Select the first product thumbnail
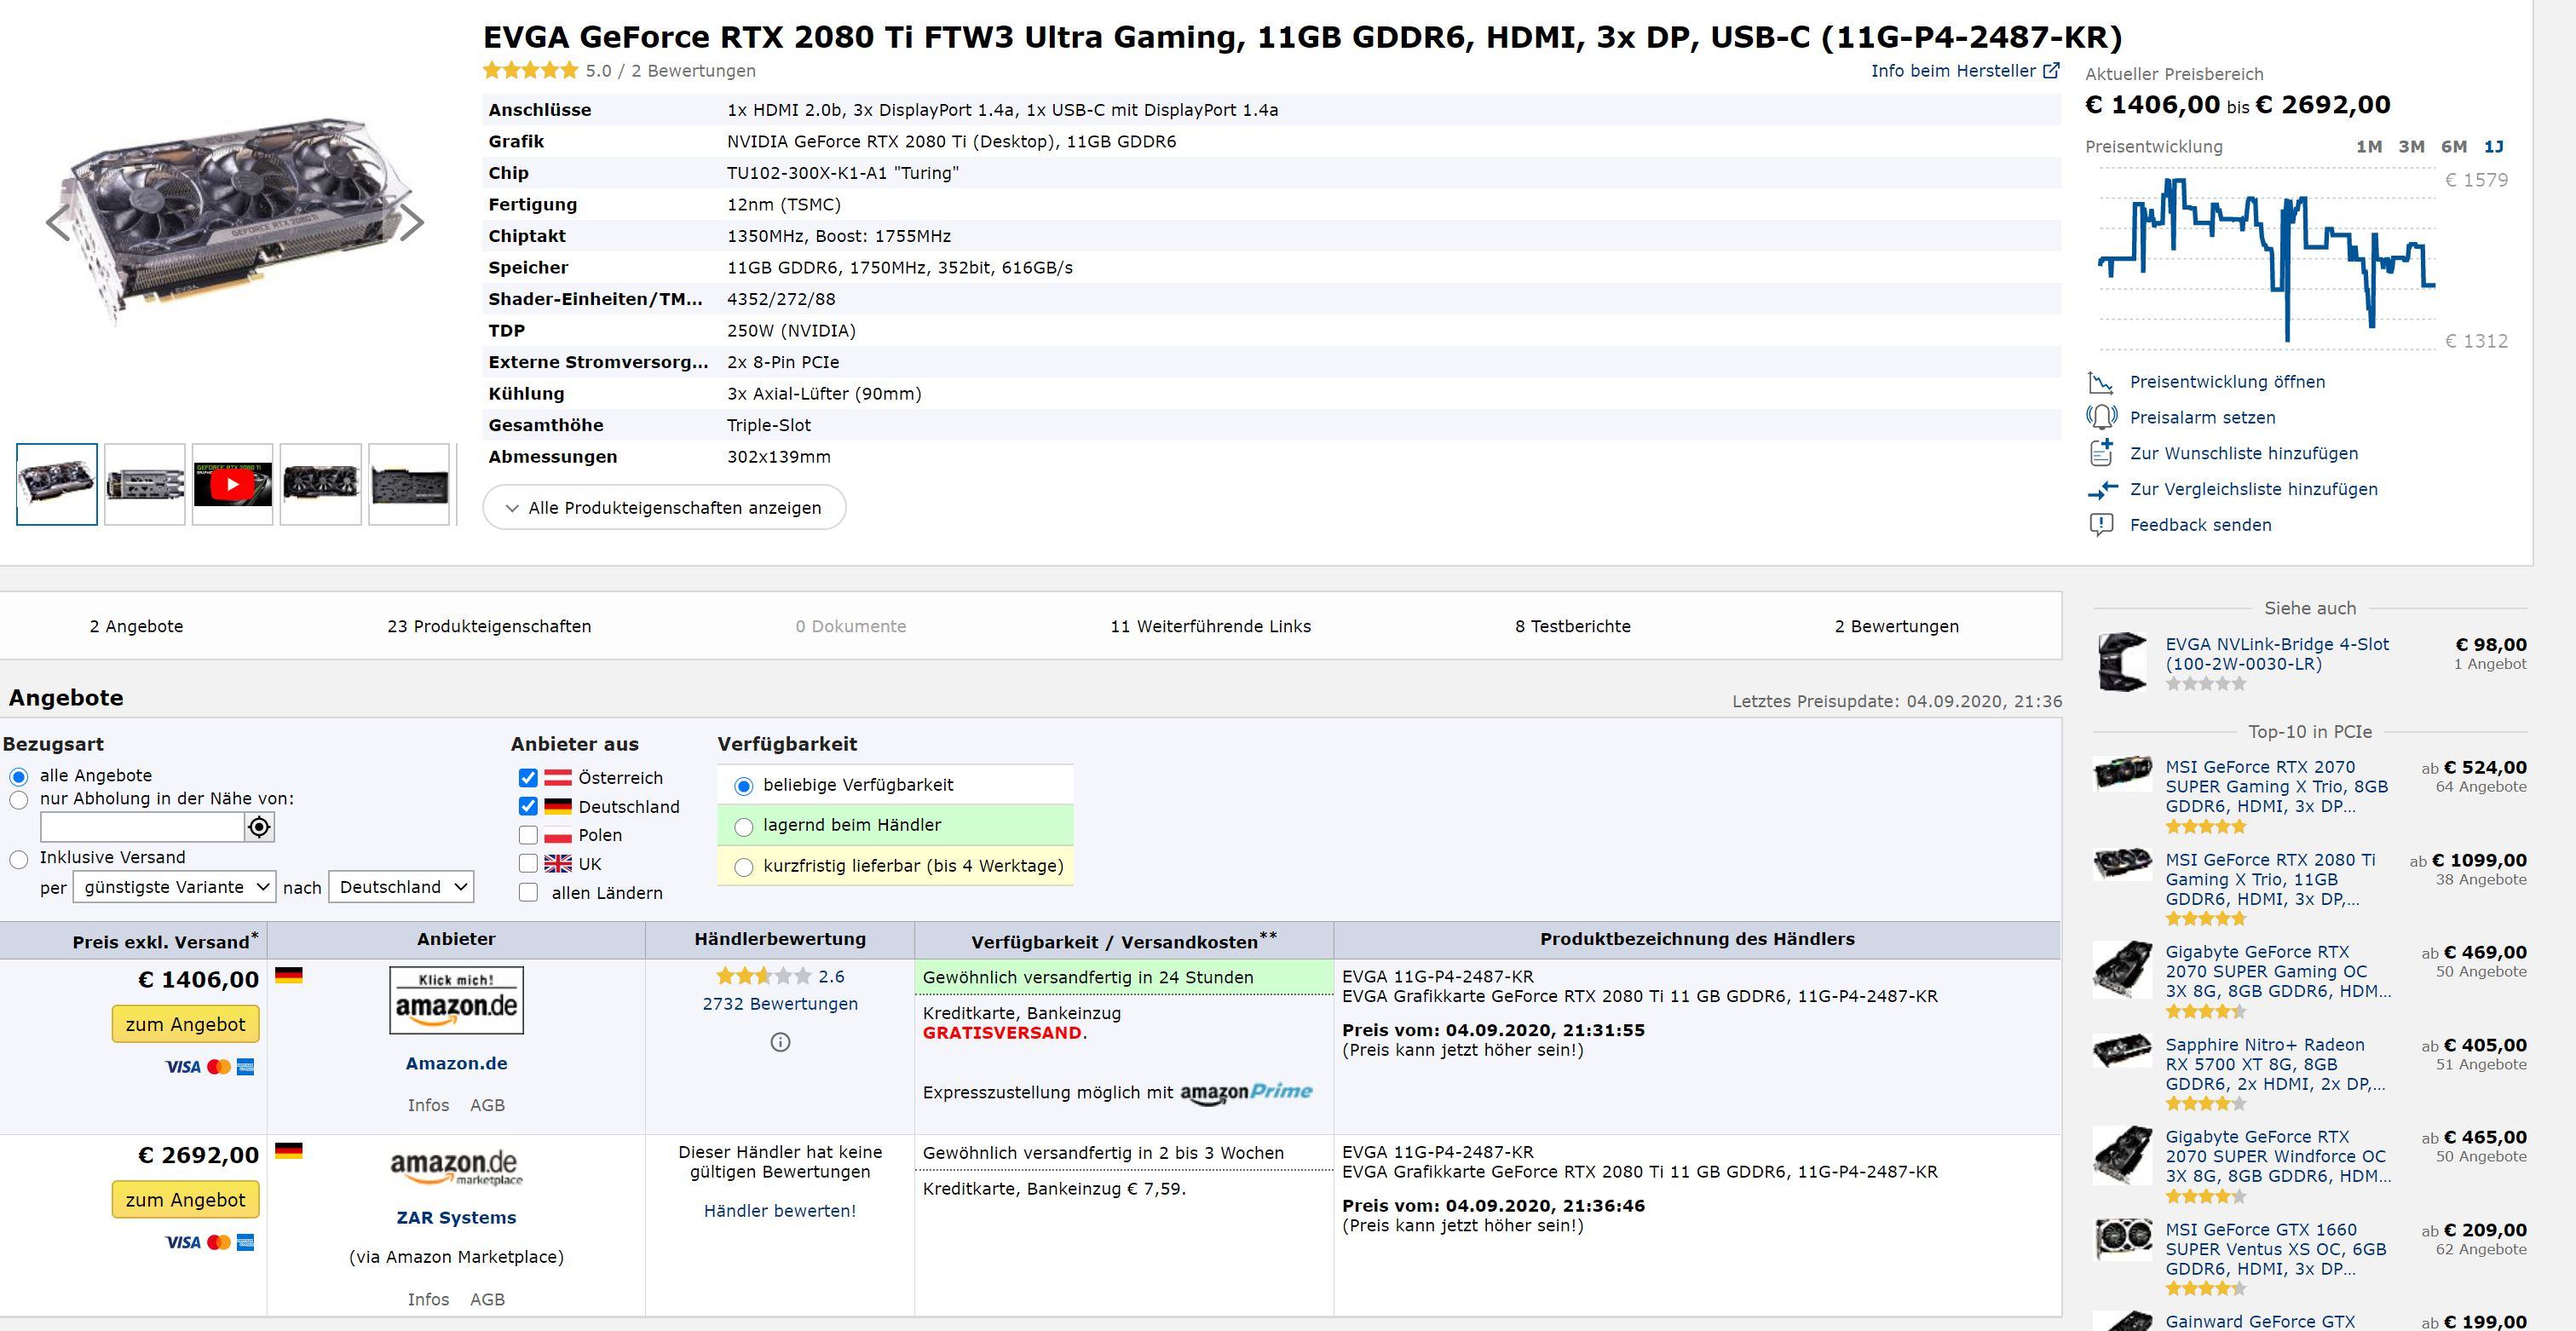 (x=57, y=485)
